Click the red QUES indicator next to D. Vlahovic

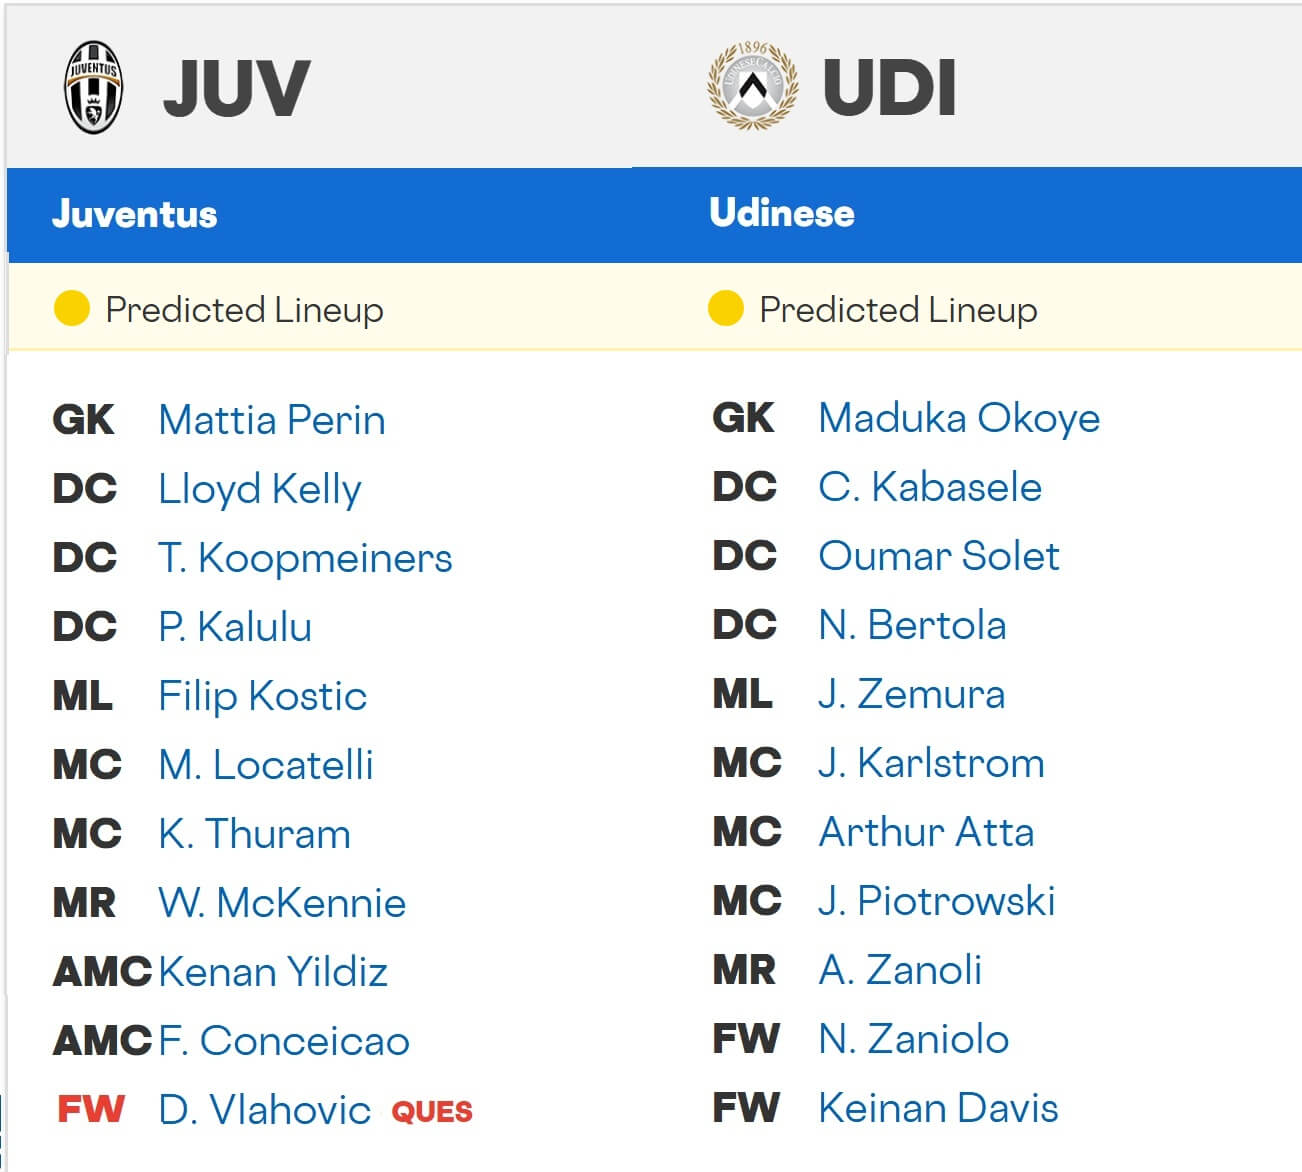pyautogui.click(x=432, y=1112)
